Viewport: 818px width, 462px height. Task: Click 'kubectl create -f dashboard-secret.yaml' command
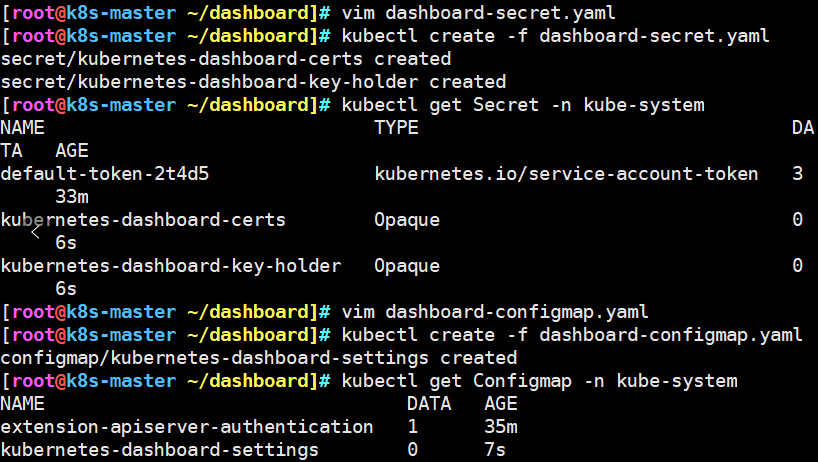coord(556,35)
